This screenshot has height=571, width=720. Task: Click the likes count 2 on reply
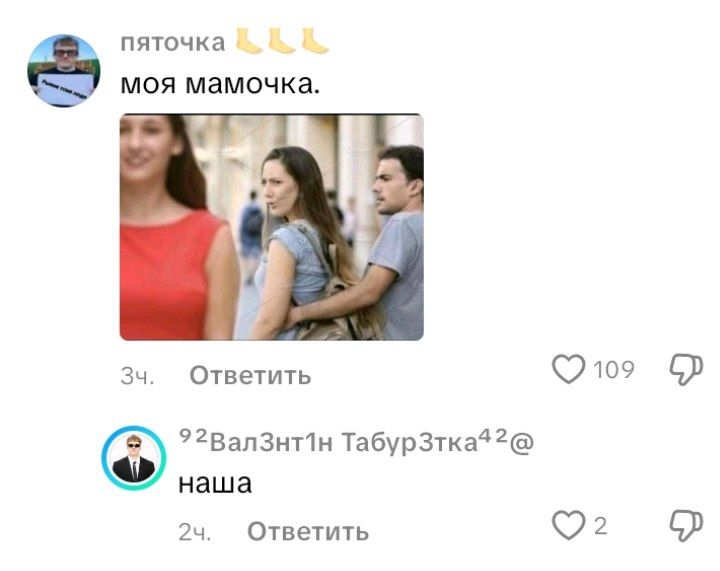(600, 526)
